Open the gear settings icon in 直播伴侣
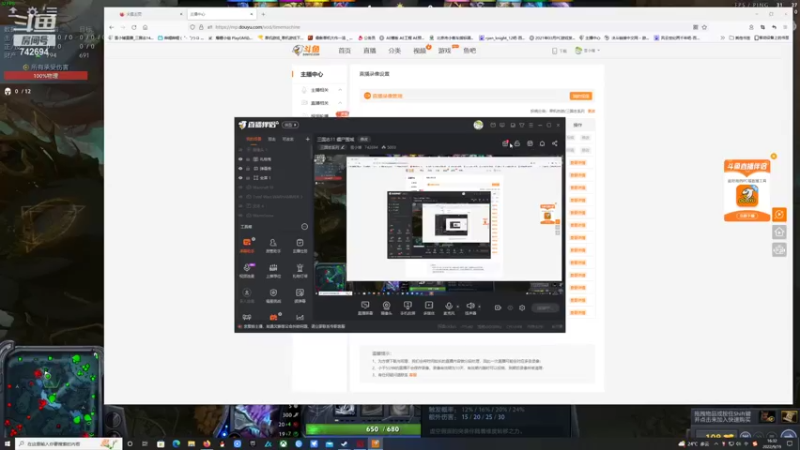800x450 pixels. [x=522, y=308]
